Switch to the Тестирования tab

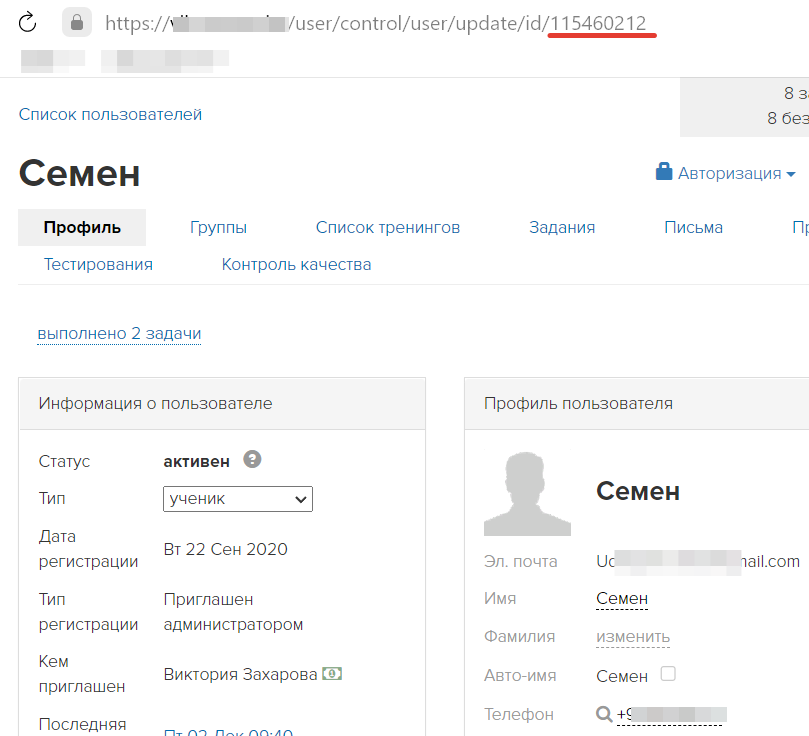pos(96,264)
